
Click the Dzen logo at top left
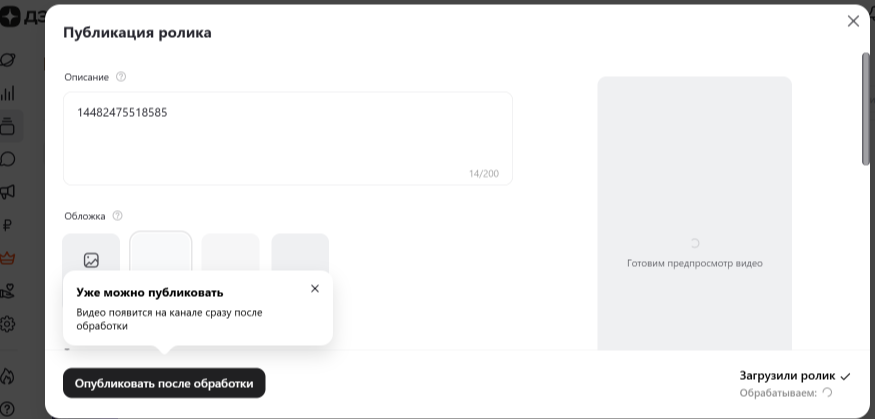22,17
